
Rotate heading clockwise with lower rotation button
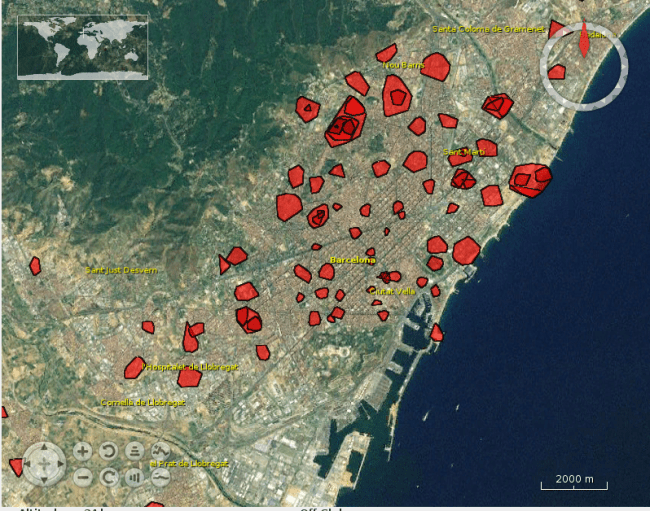pyautogui.click(x=109, y=477)
